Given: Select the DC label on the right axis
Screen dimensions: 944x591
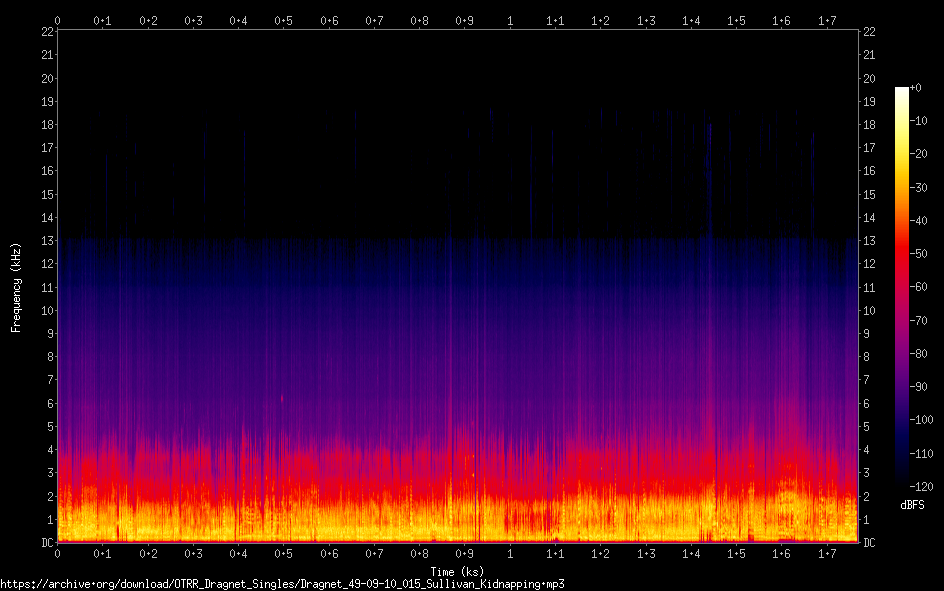Looking at the screenshot, I should pos(870,543).
